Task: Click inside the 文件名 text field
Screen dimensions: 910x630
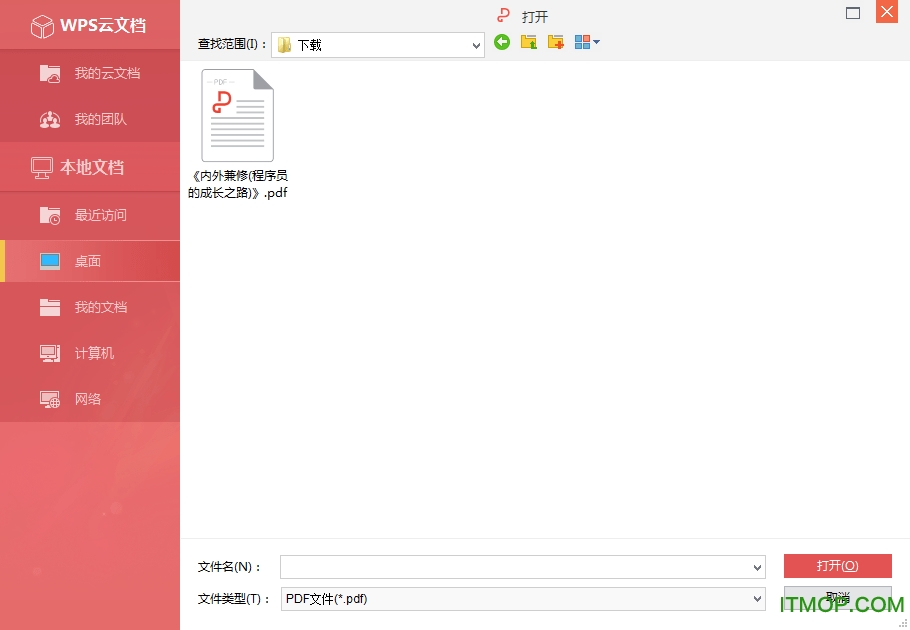Action: coord(514,567)
